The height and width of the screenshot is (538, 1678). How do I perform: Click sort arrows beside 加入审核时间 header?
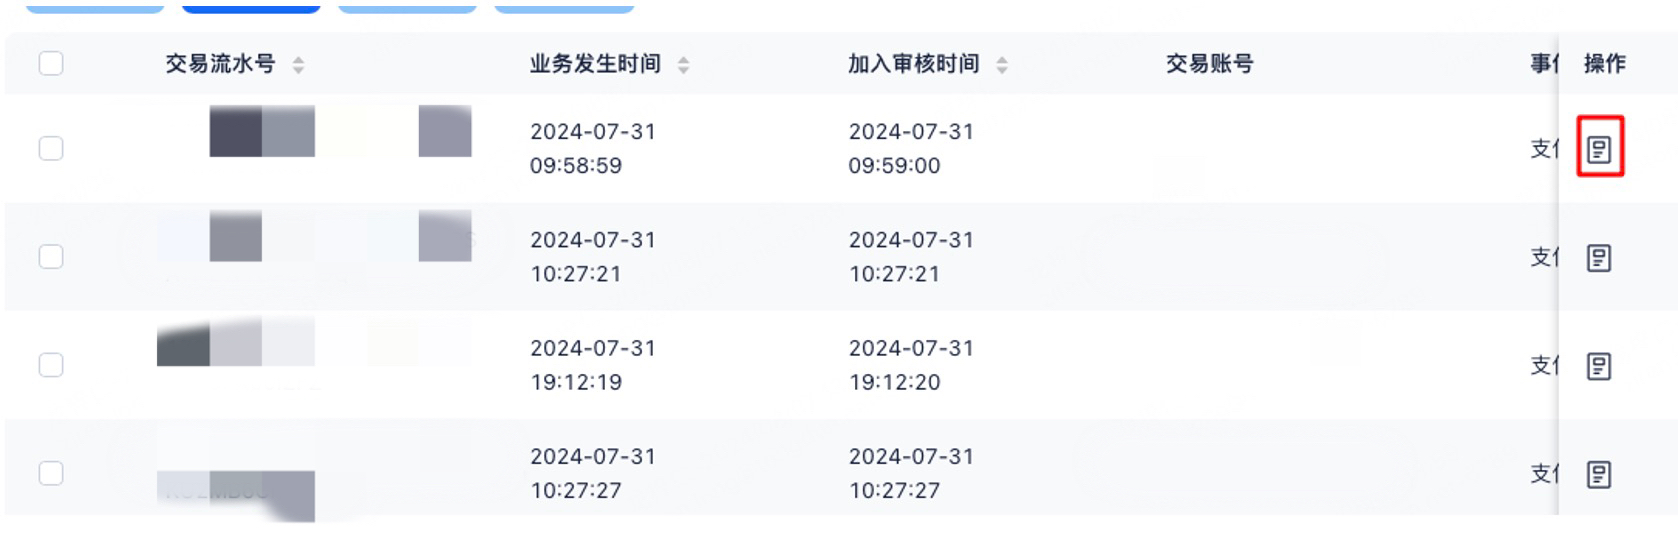[x=1002, y=65]
